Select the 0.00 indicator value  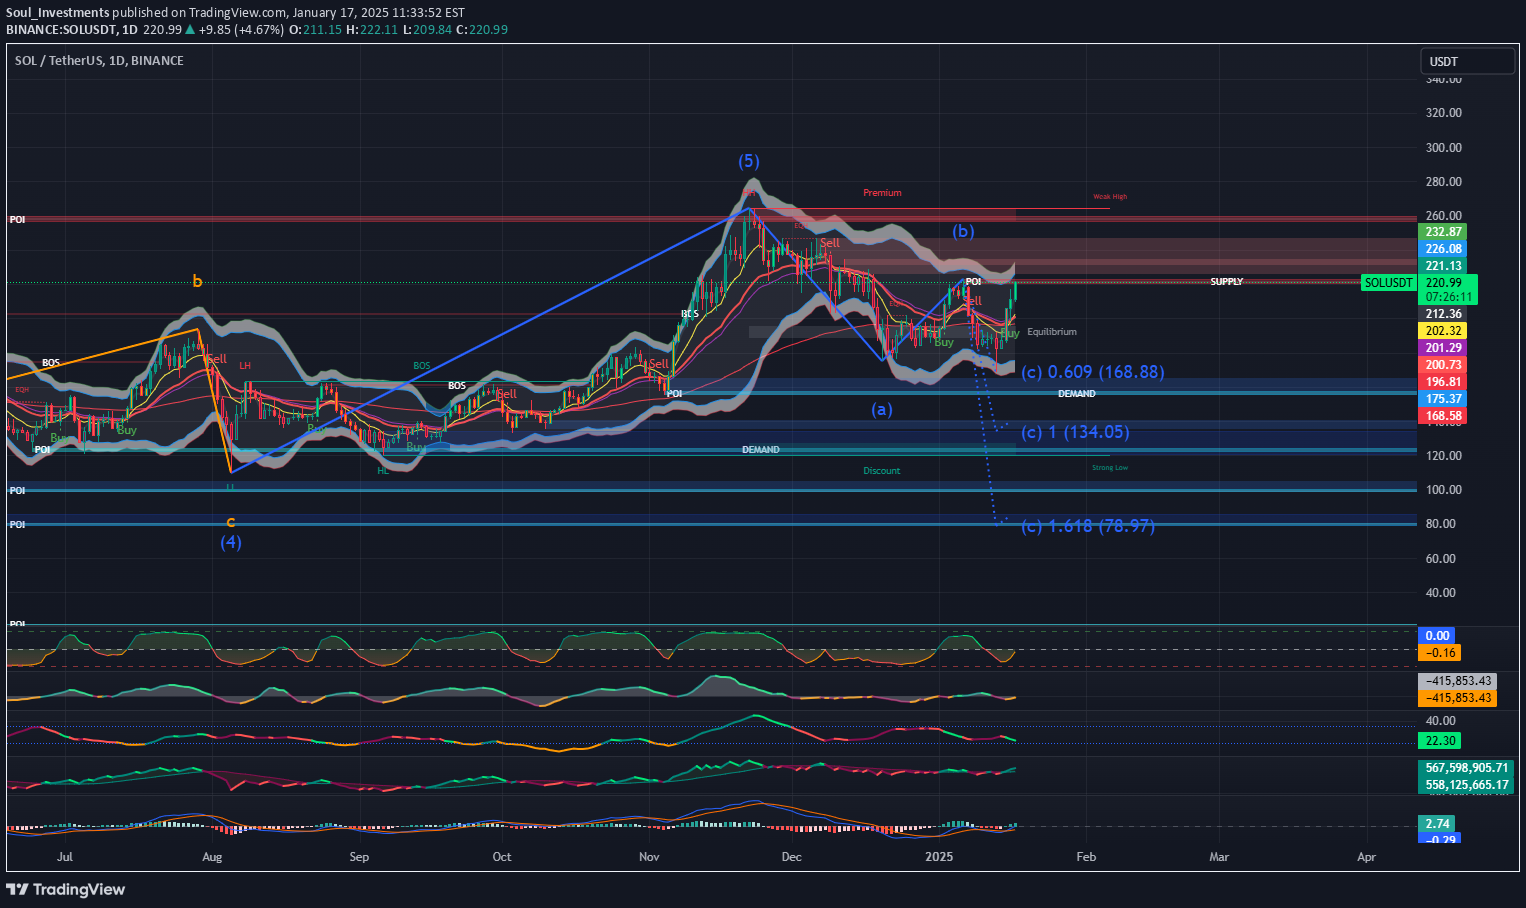(x=1437, y=636)
